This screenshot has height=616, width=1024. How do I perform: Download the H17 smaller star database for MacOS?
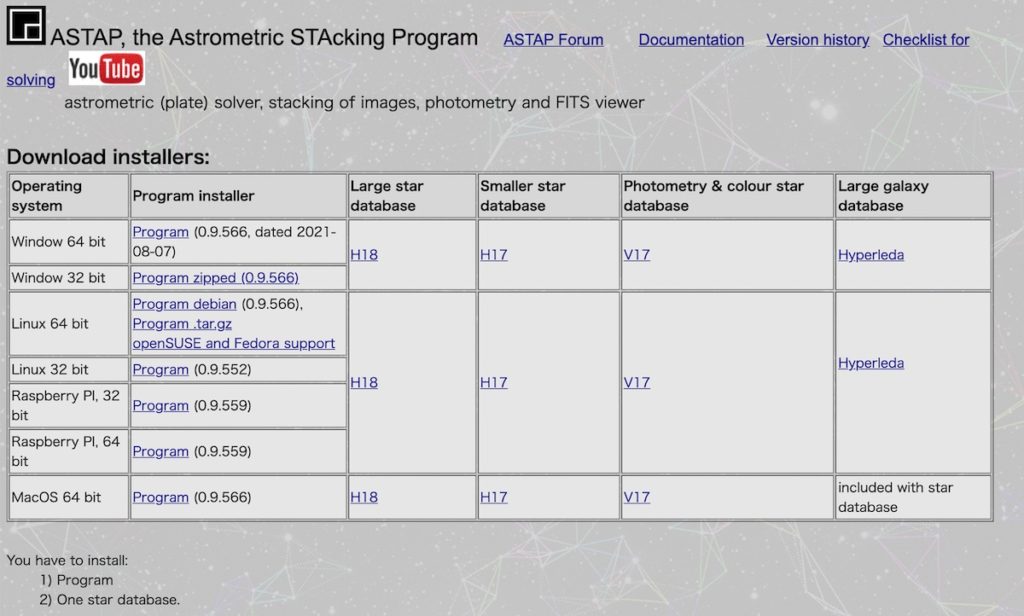coord(493,497)
